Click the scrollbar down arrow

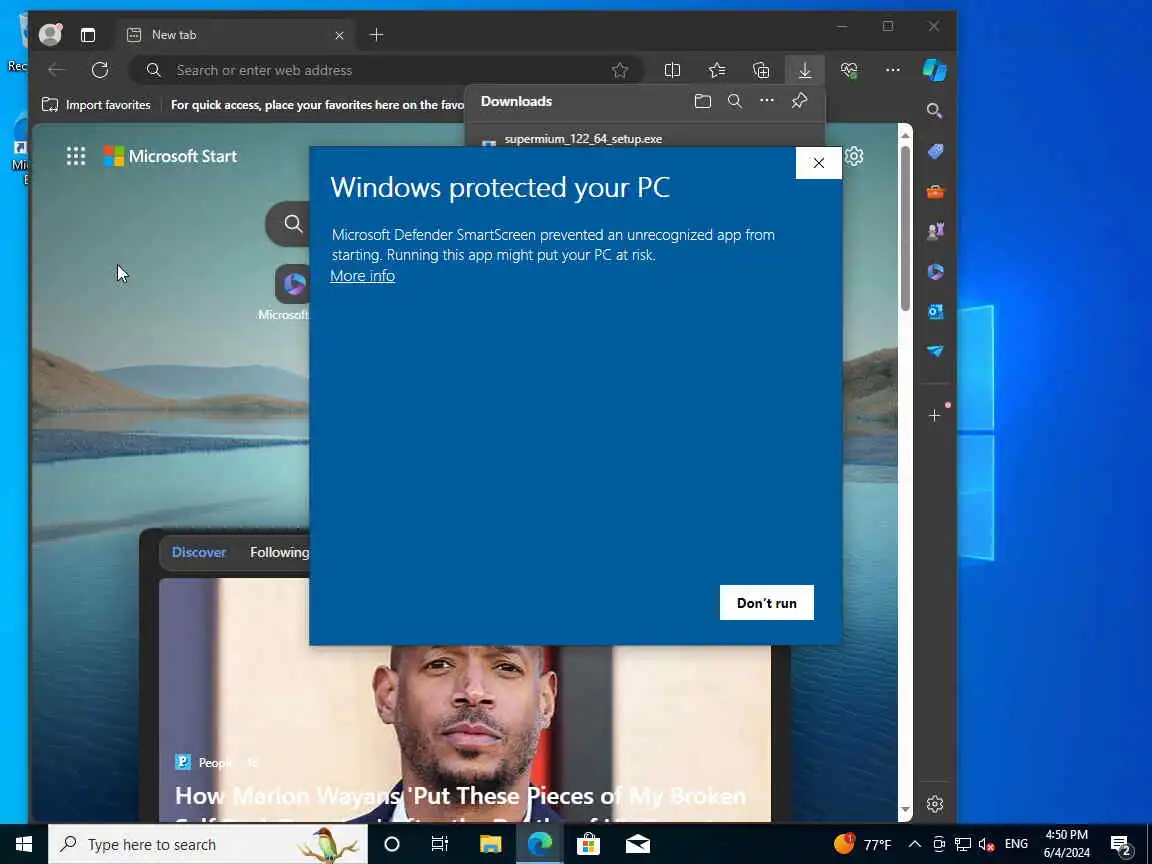coord(905,810)
